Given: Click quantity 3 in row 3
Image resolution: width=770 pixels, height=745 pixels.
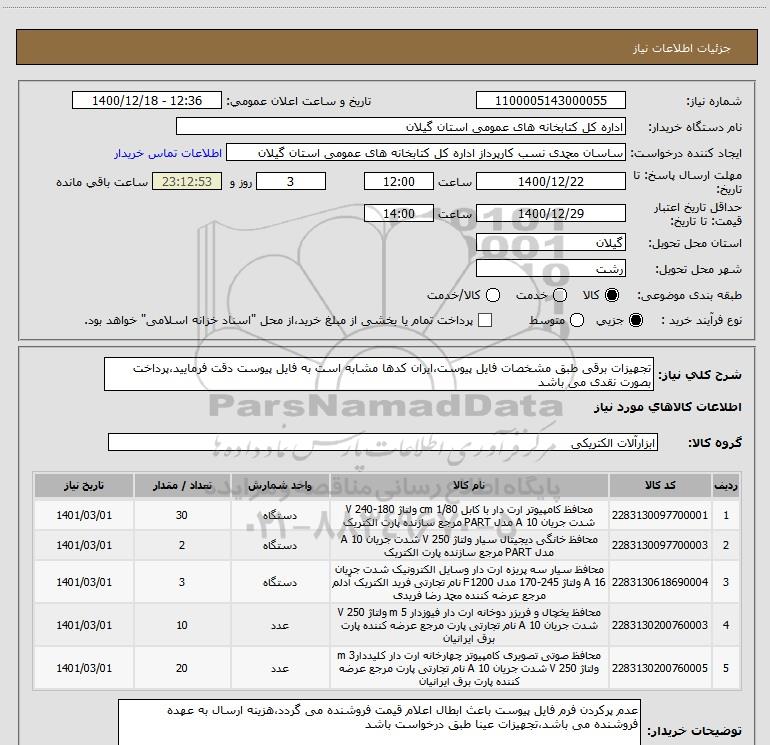Looking at the screenshot, I should [x=182, y=582].
